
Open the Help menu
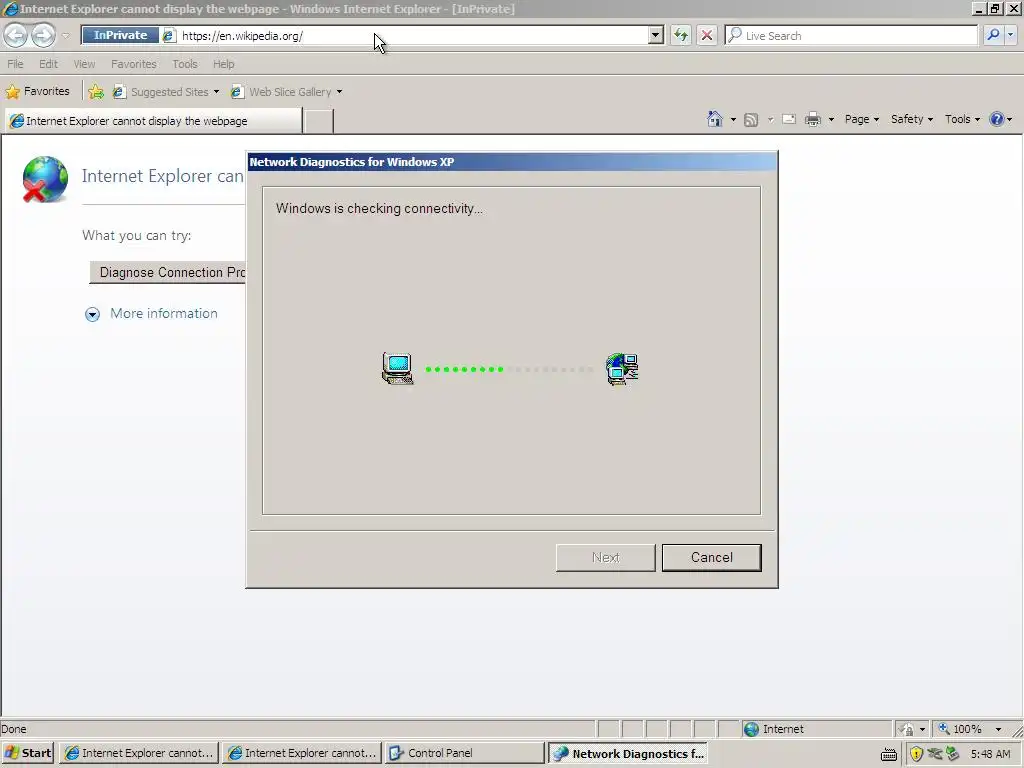pyautogui.click(x=223, y=64)
